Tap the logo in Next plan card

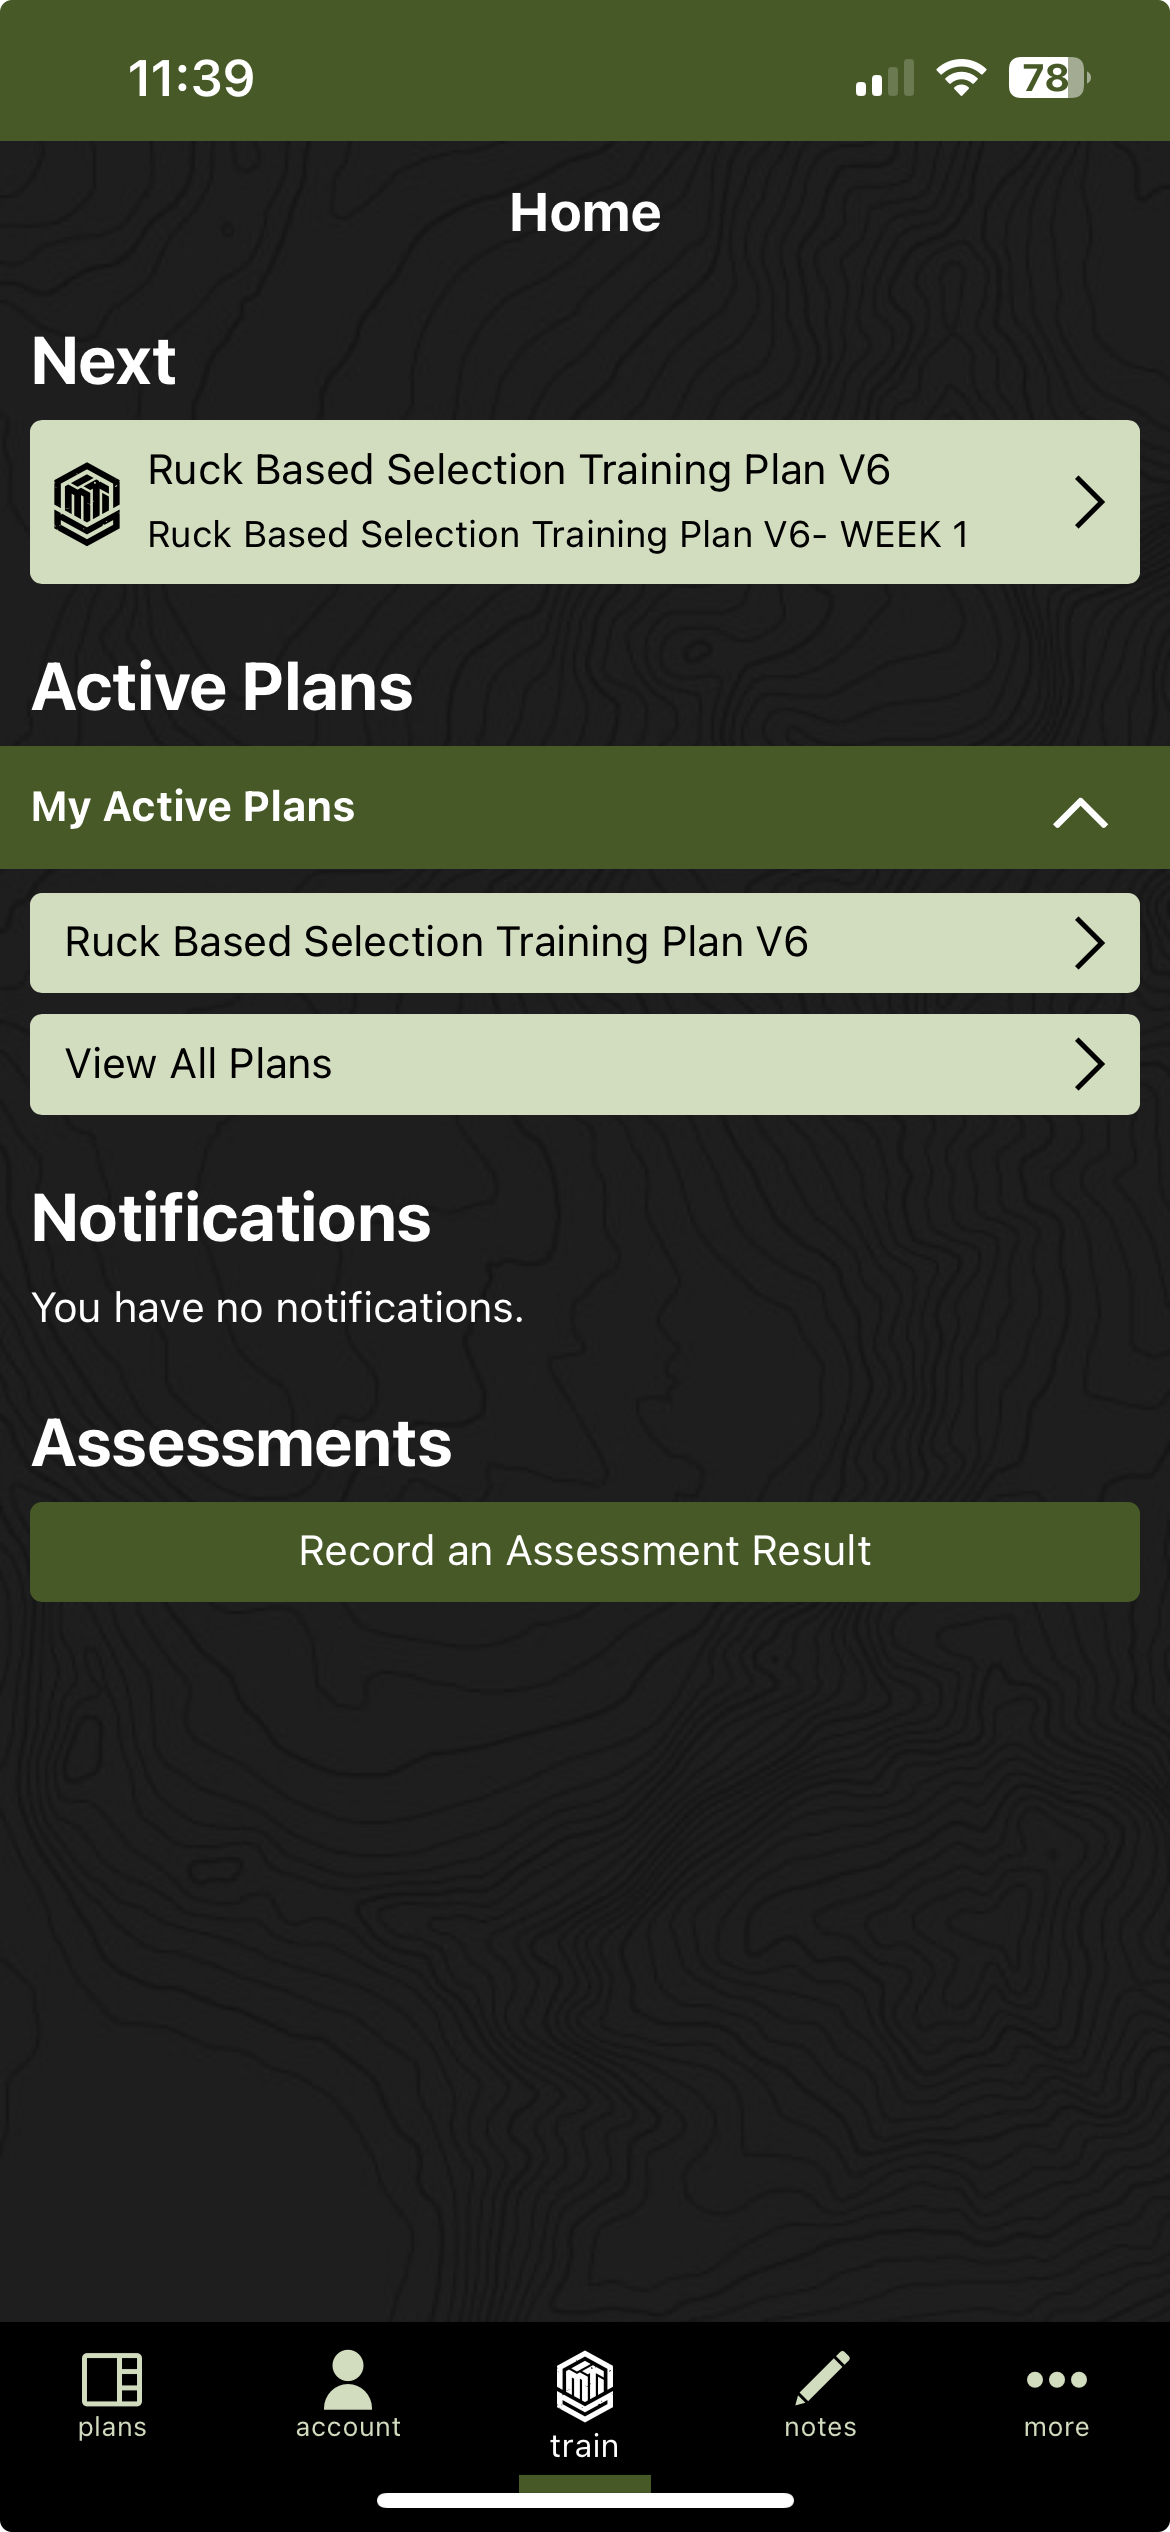point(87,503)
